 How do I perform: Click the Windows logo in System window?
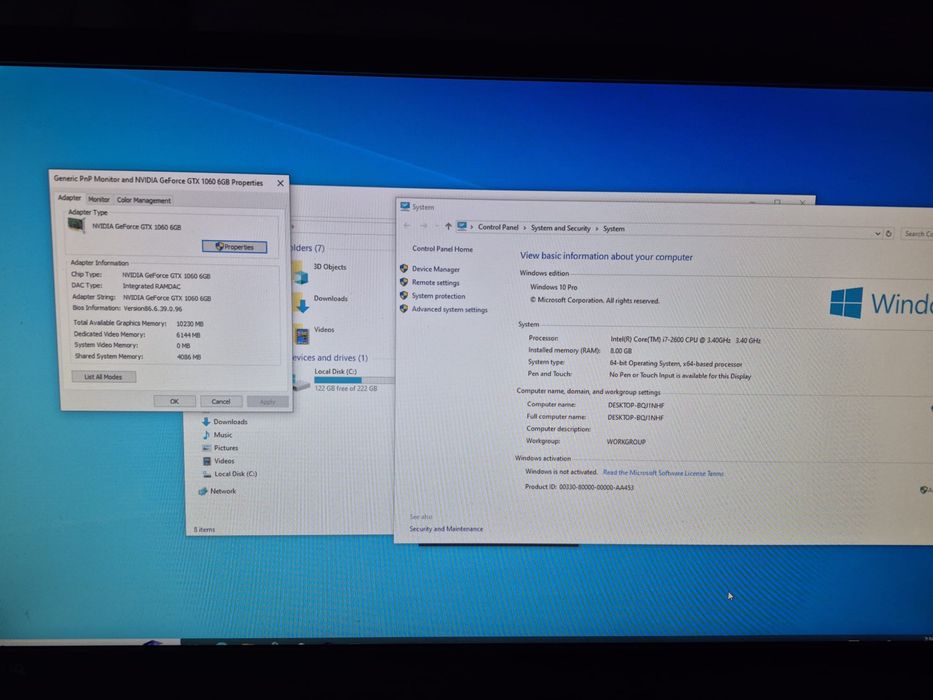point(846,303)
